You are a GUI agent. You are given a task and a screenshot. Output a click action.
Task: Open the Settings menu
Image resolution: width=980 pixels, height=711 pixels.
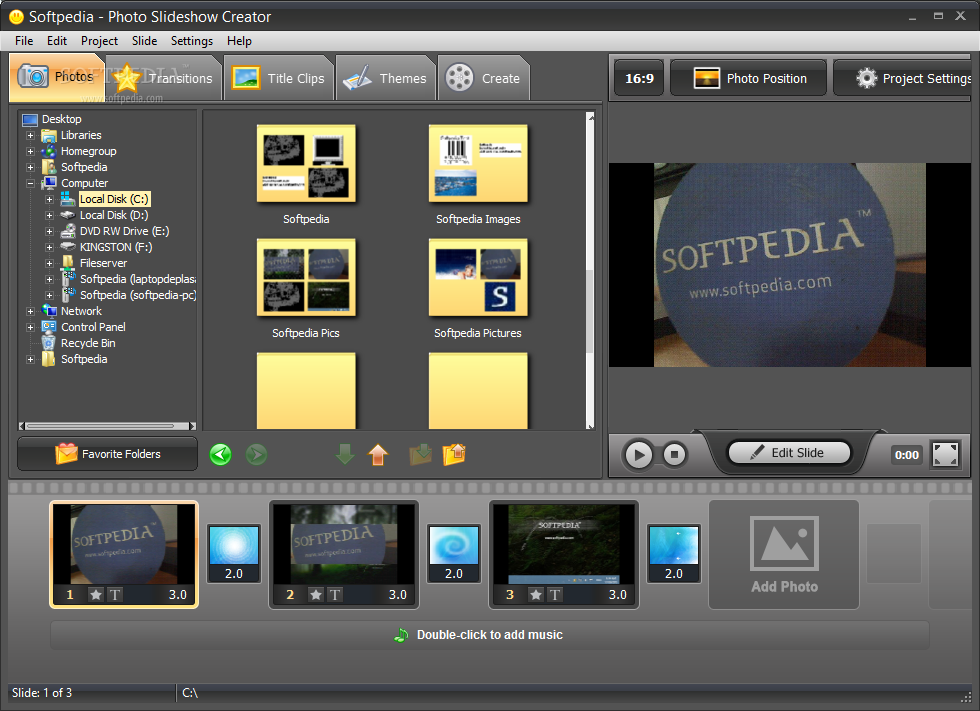click(x=192, y=41)
